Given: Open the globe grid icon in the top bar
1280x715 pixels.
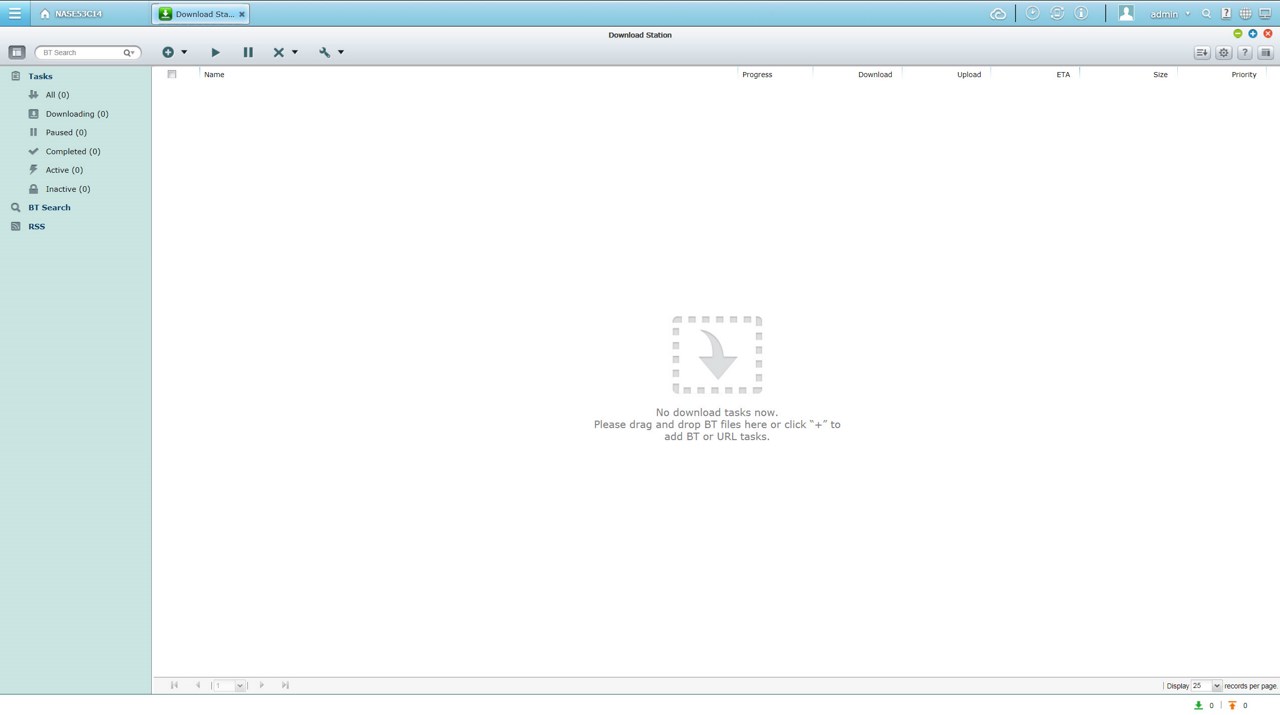Looking at the screenshot, I should pos(1245,14).
